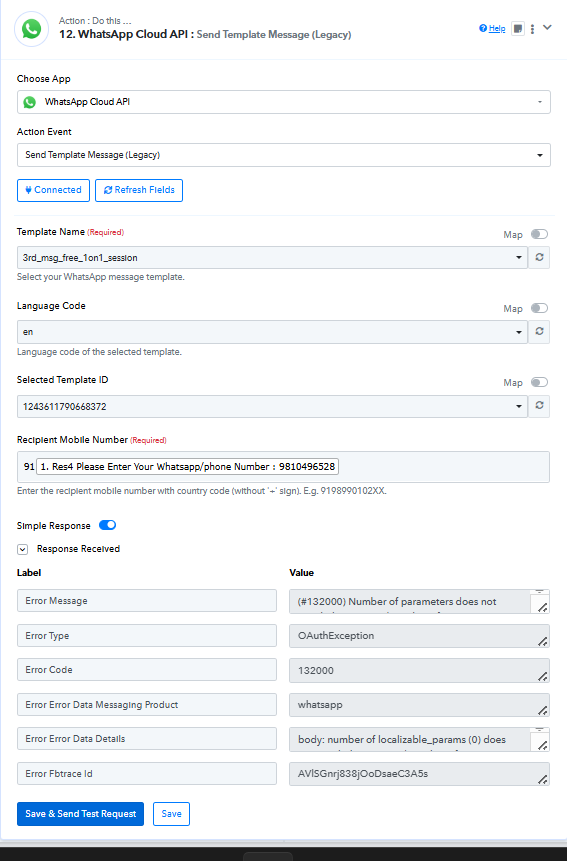567x861 pixels.
Task: Toggle Map switch for Selected Template ID
Action: click(540, 382)
